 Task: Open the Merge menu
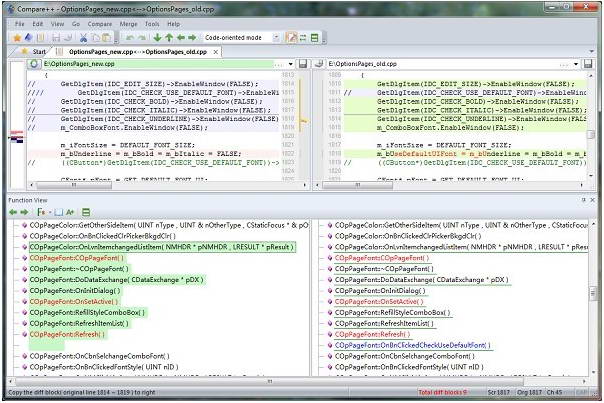coord(129,23)
